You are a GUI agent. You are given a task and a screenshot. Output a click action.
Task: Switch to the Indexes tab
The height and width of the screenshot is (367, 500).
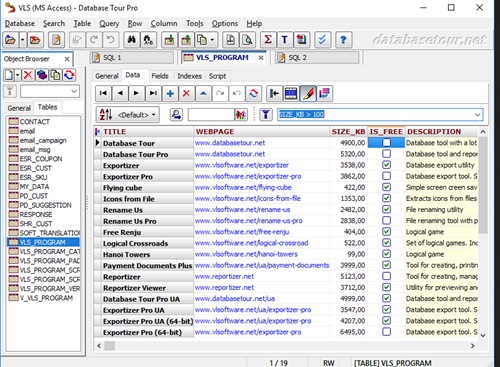189,76
